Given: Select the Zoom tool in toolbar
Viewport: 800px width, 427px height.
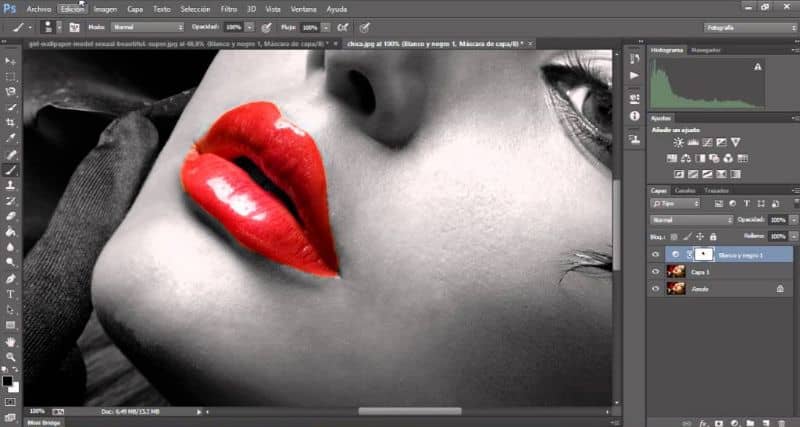Looking at the screenshot, I should pyautogui.click(x=11, y=357).
